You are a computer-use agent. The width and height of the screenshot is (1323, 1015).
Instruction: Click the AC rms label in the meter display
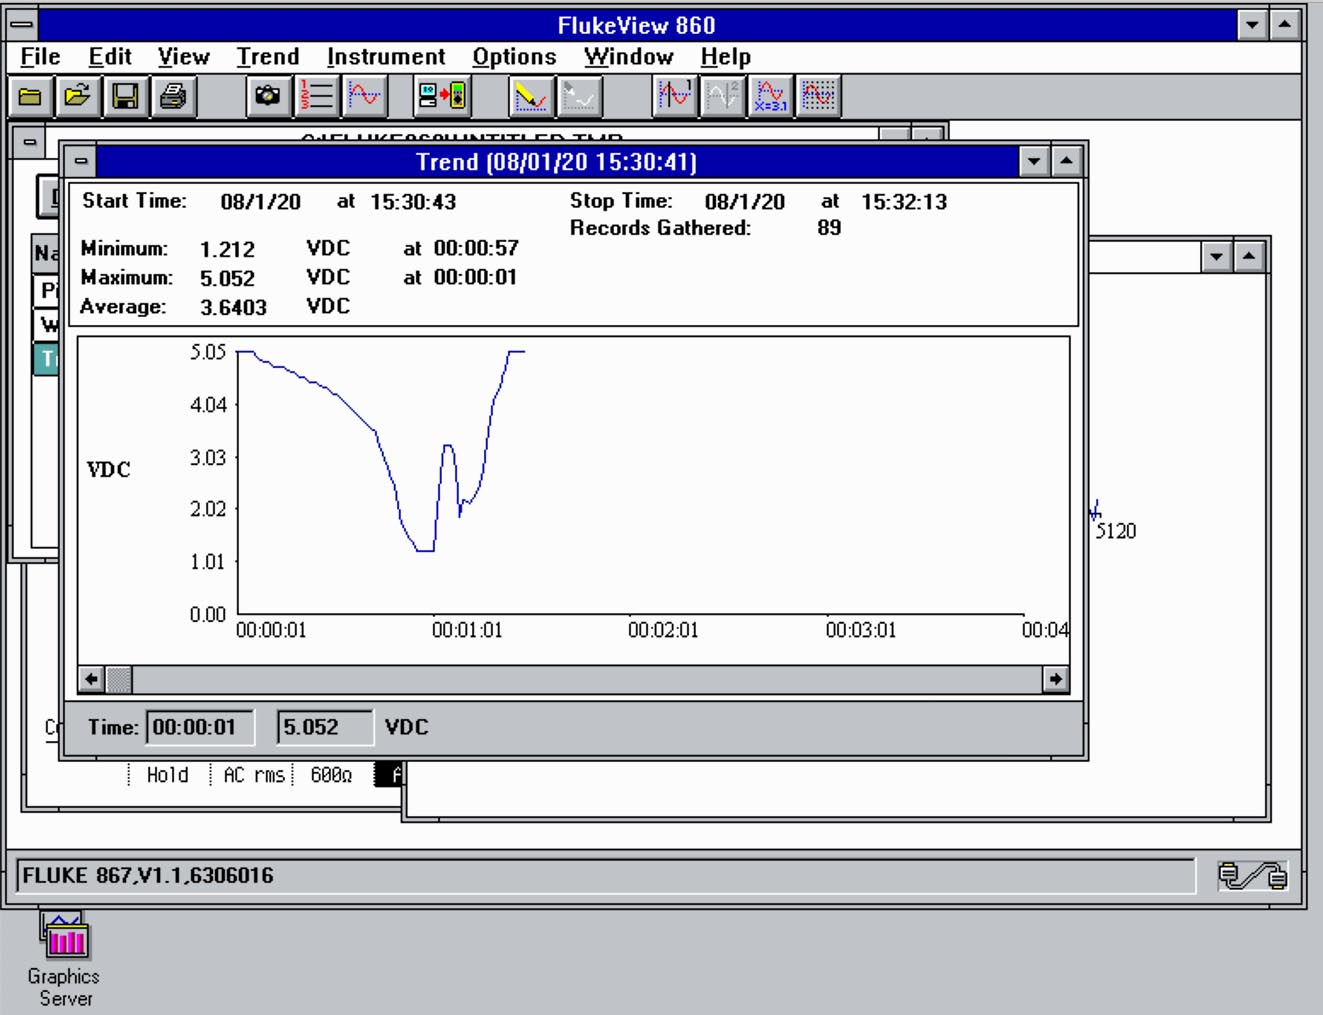point(254,775)
